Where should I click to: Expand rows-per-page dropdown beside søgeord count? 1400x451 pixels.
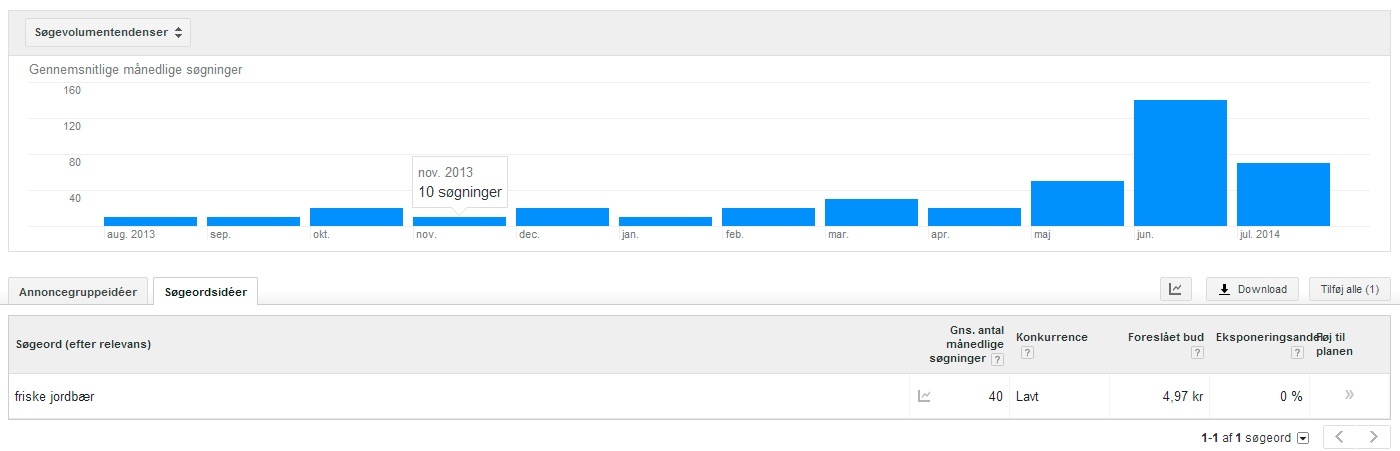coord(1303,438)
